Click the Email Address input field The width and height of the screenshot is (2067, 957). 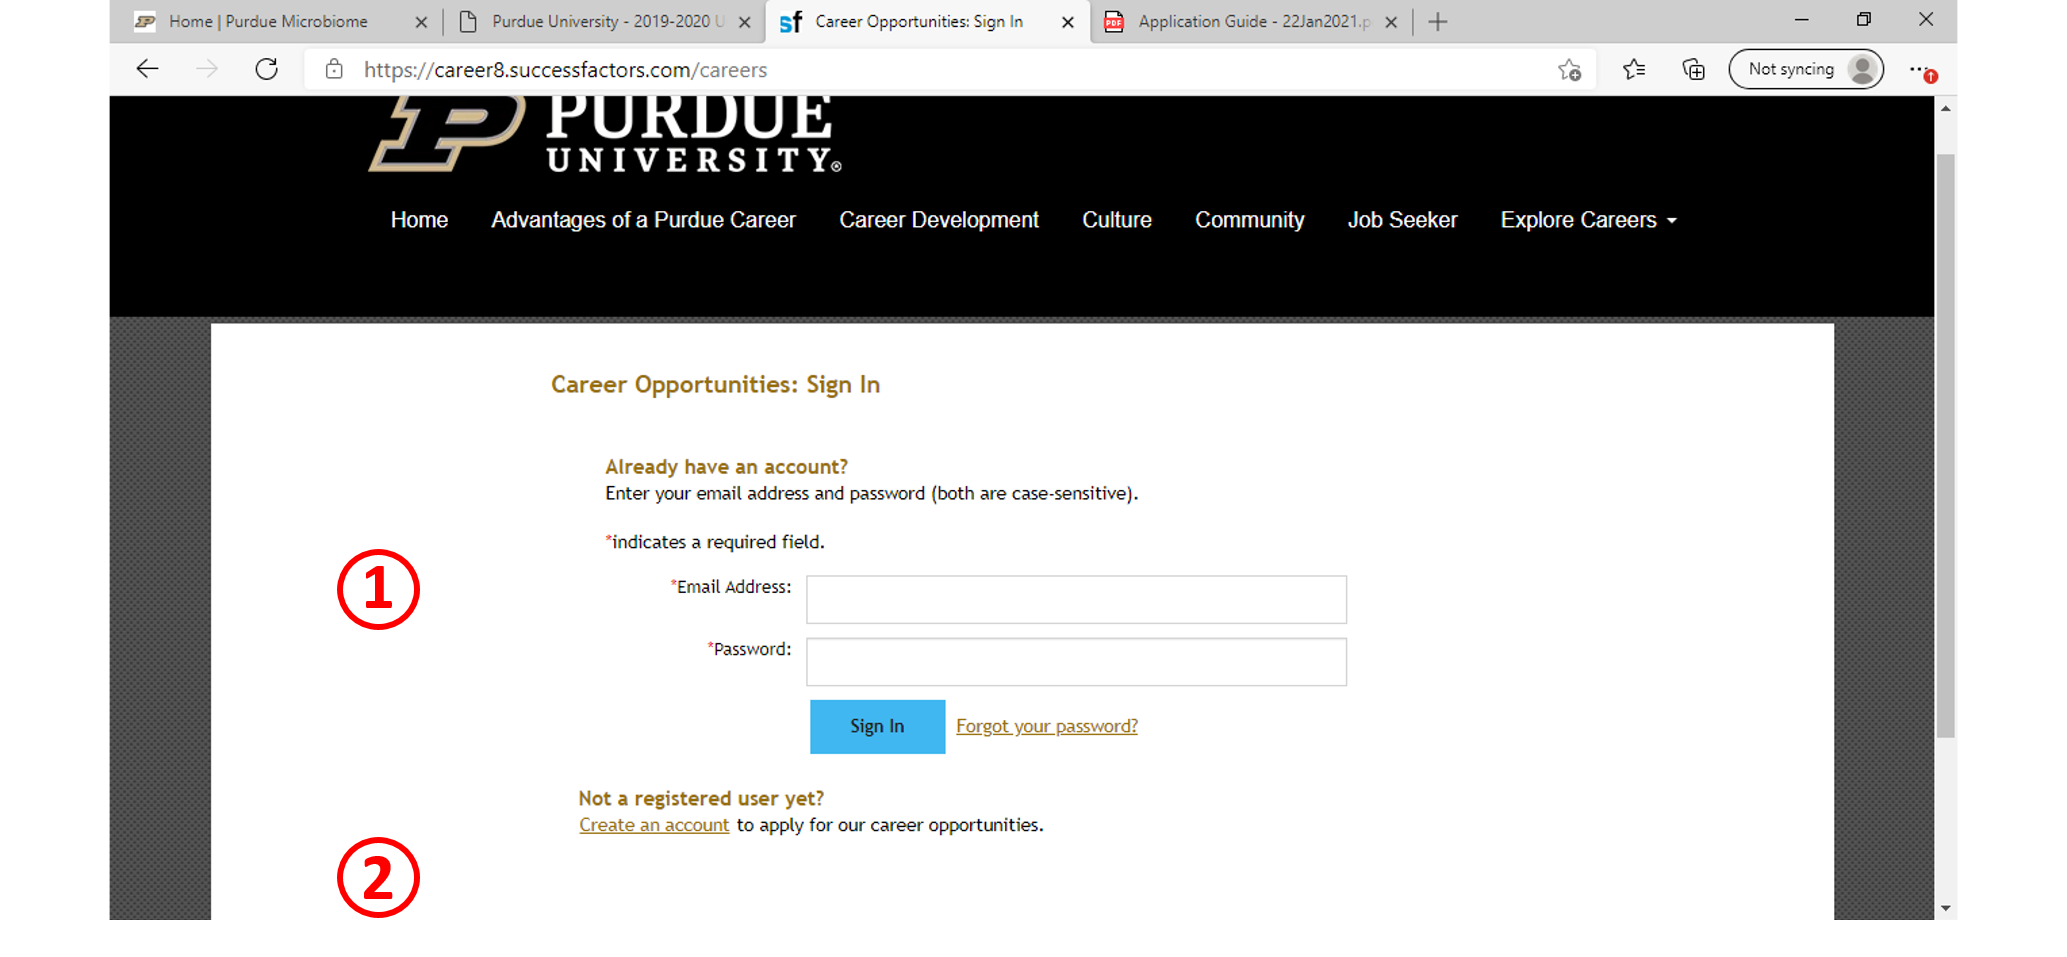click(x=1076, y=599)
